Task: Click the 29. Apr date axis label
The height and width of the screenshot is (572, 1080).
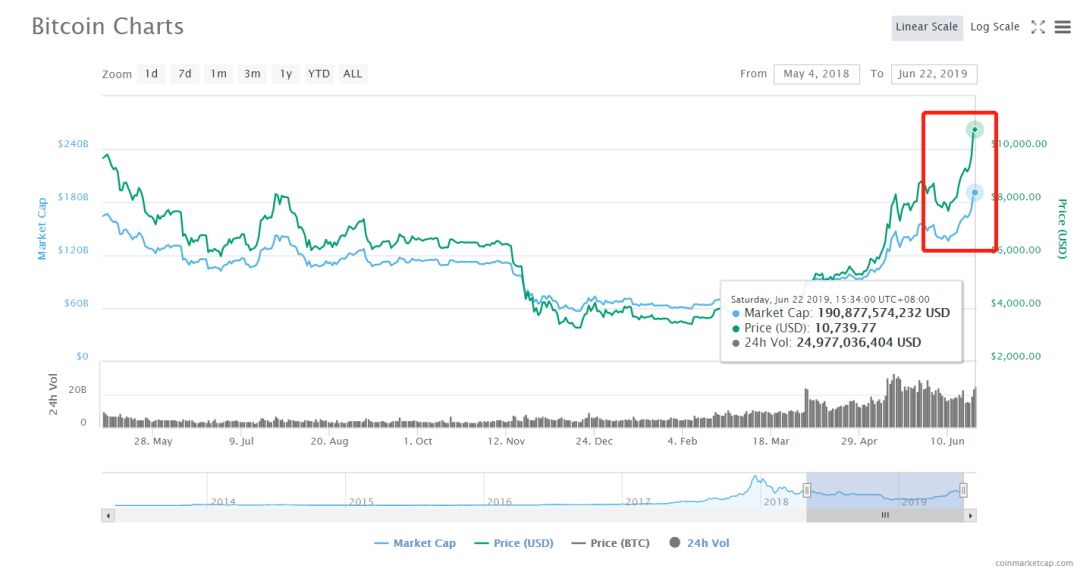Action: (x=859, y=441)
